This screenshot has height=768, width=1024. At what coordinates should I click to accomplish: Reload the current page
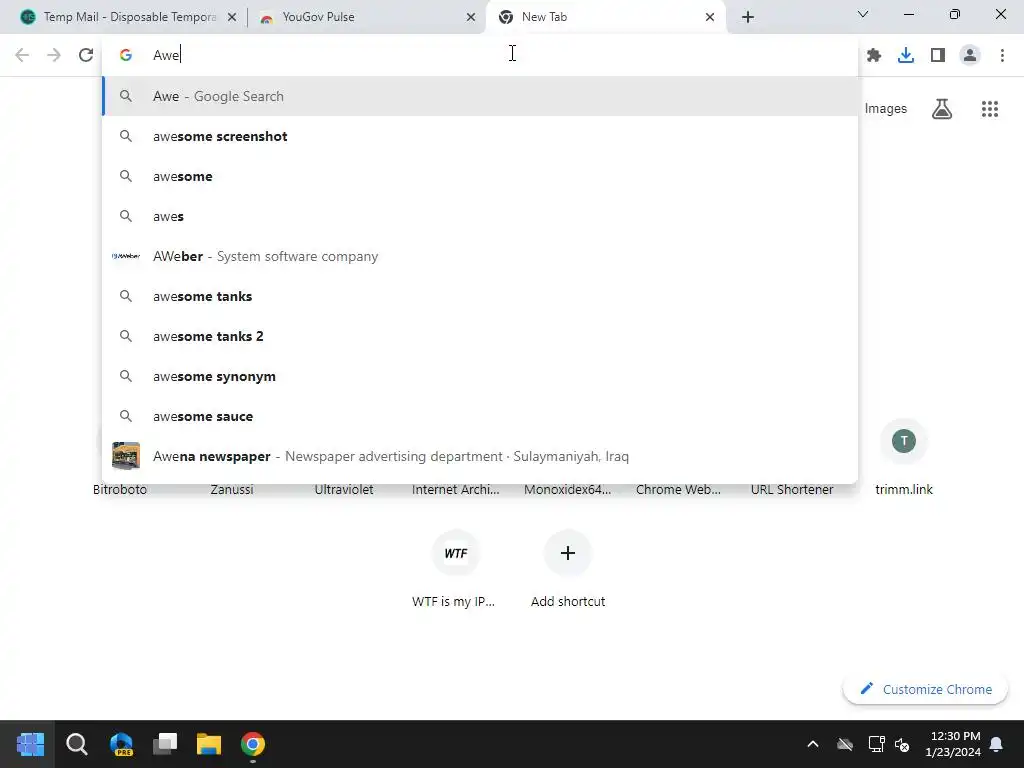[x=86, y=55]
